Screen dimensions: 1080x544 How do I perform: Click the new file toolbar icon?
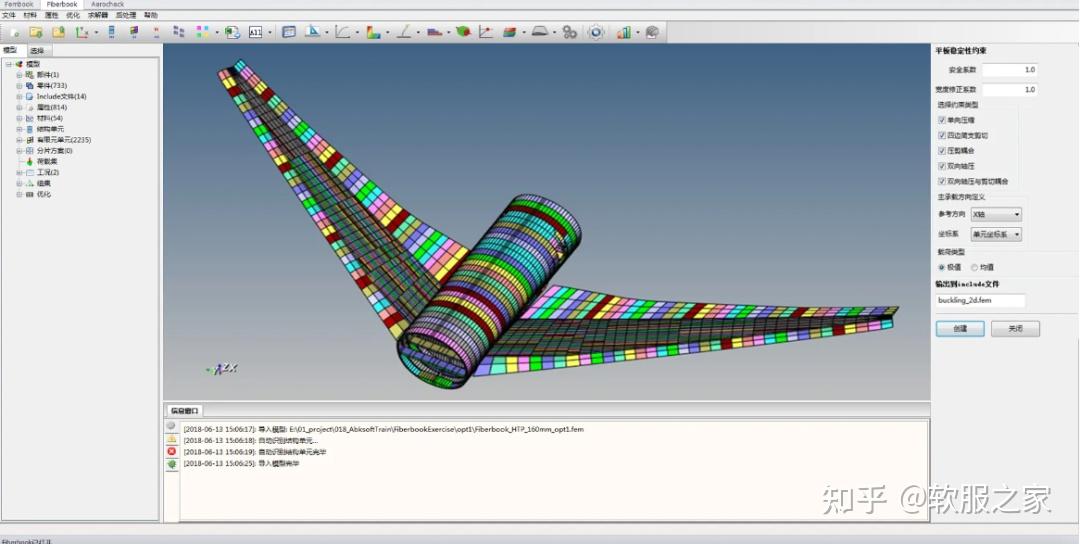pyautogui.click(x=14, y=32)
